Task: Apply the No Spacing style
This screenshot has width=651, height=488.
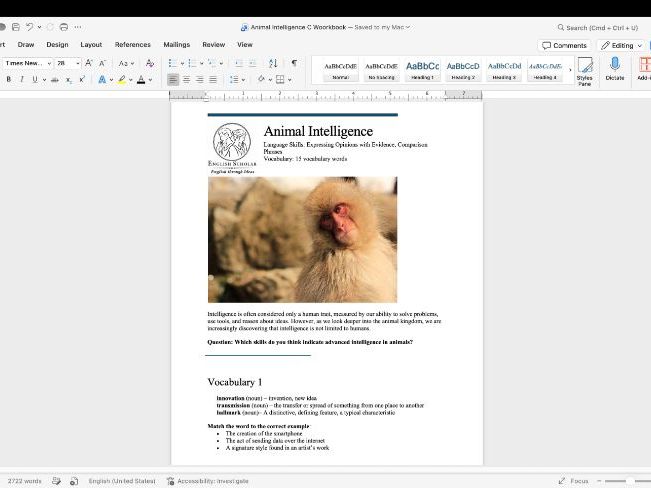Action: point(381,71)
